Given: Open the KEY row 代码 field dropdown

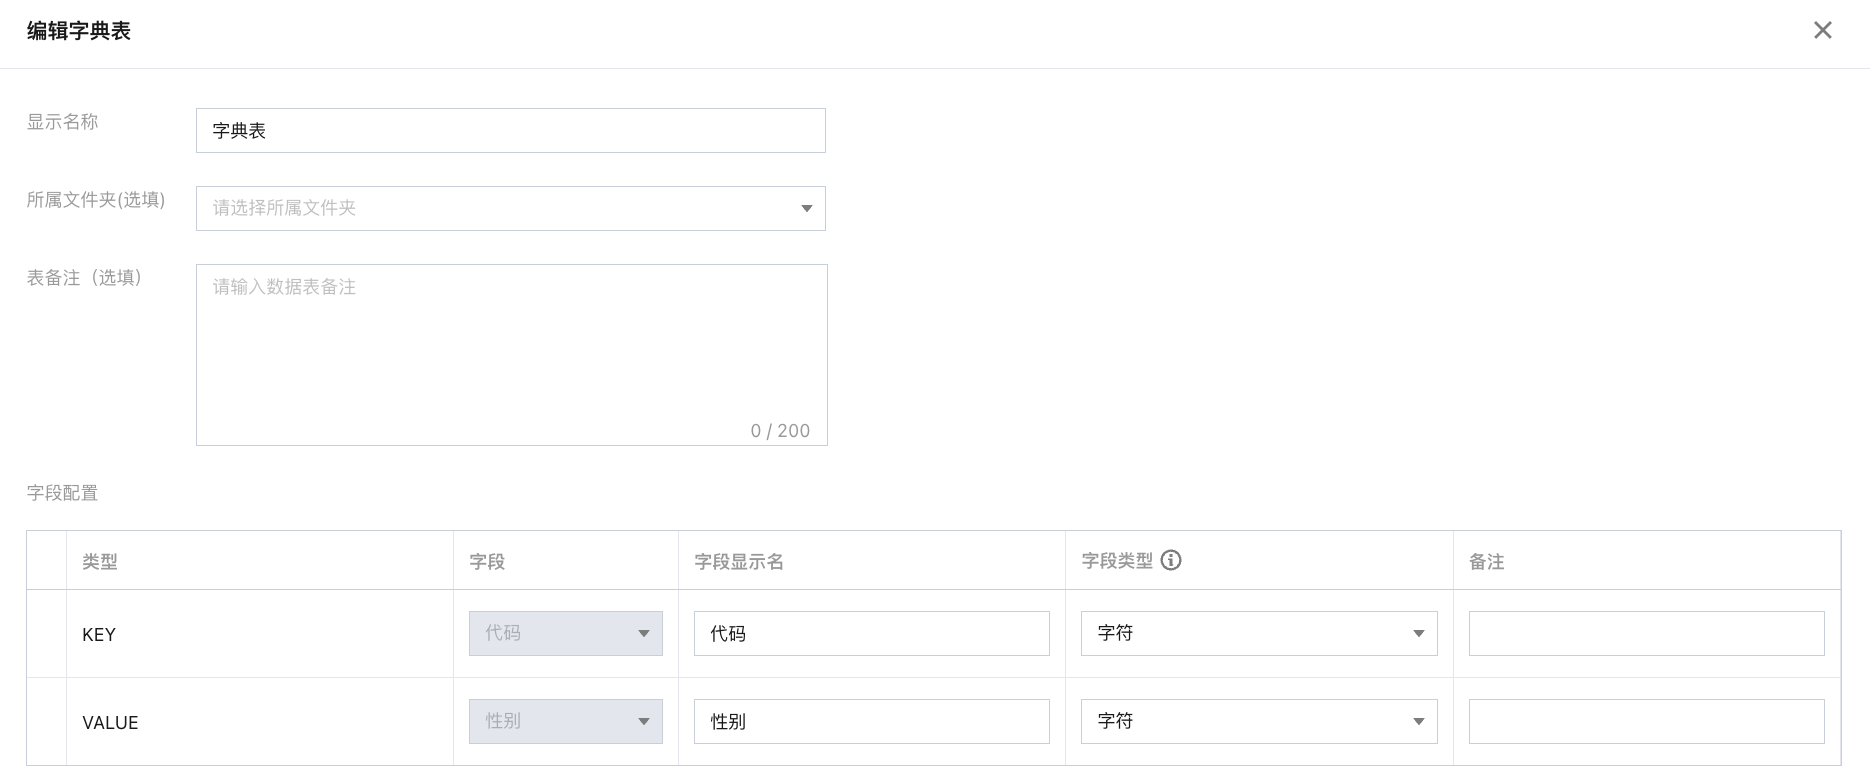Looking at the screenshot, I should (565, 634).
